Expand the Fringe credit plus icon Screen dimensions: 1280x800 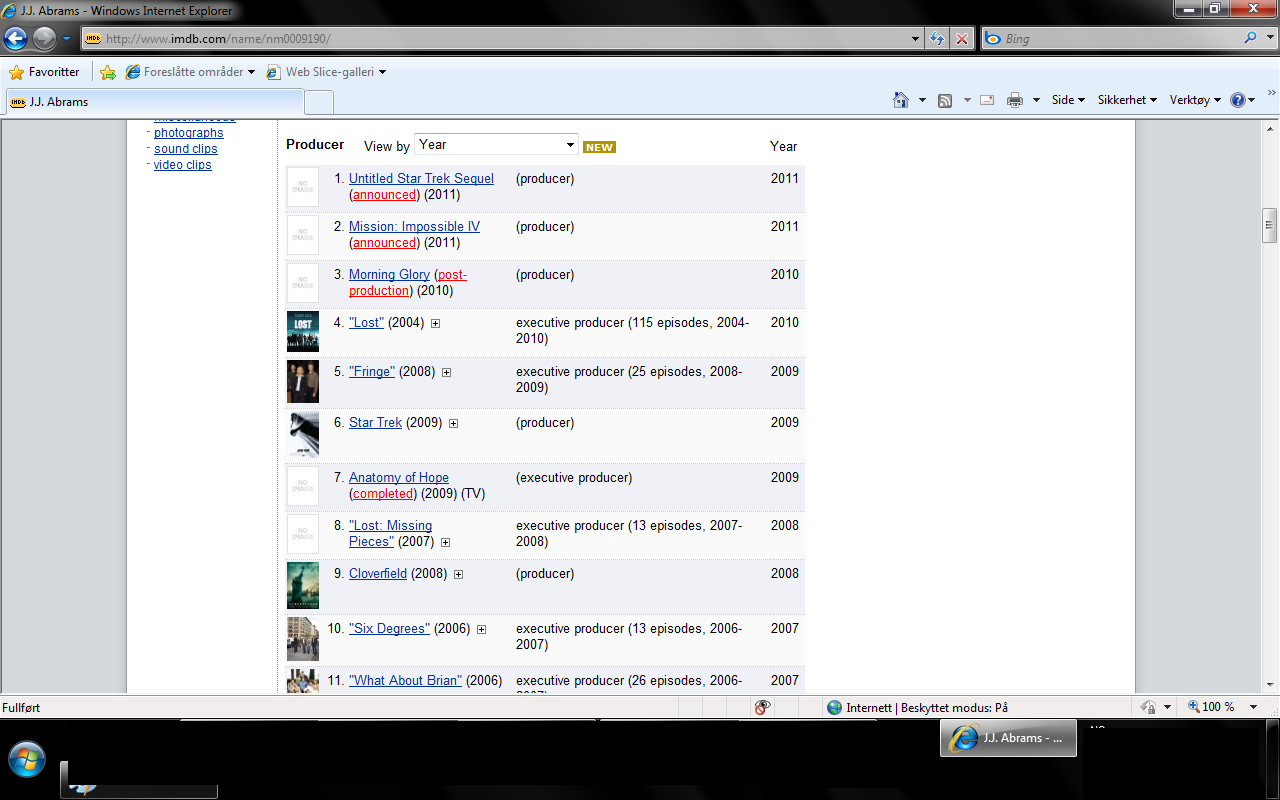point(446,372)
